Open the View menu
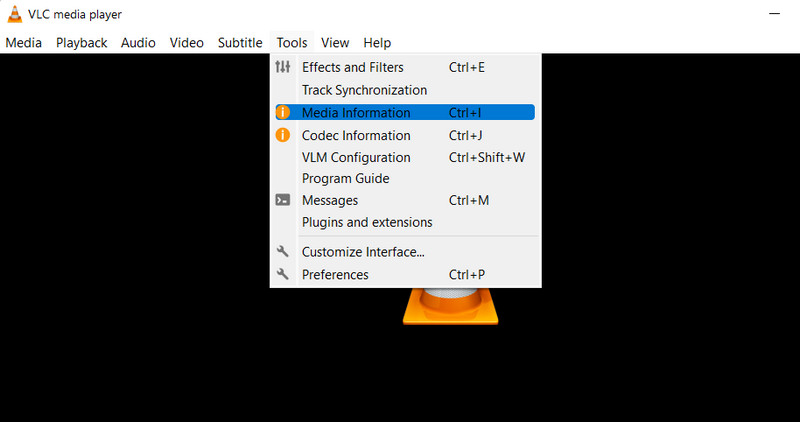Image resolution: width=800 pixels, height=422 pixels. [335, 43]
